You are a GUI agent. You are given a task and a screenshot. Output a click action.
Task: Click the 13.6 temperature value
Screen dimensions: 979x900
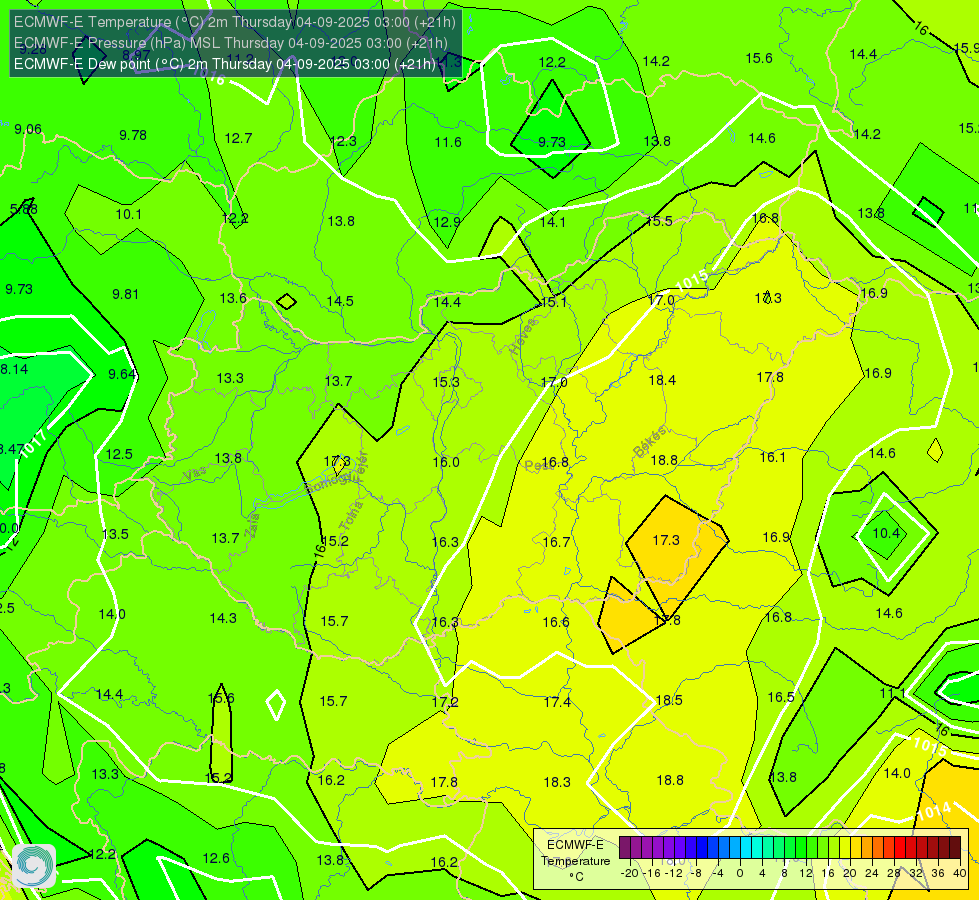click(233, 298)
